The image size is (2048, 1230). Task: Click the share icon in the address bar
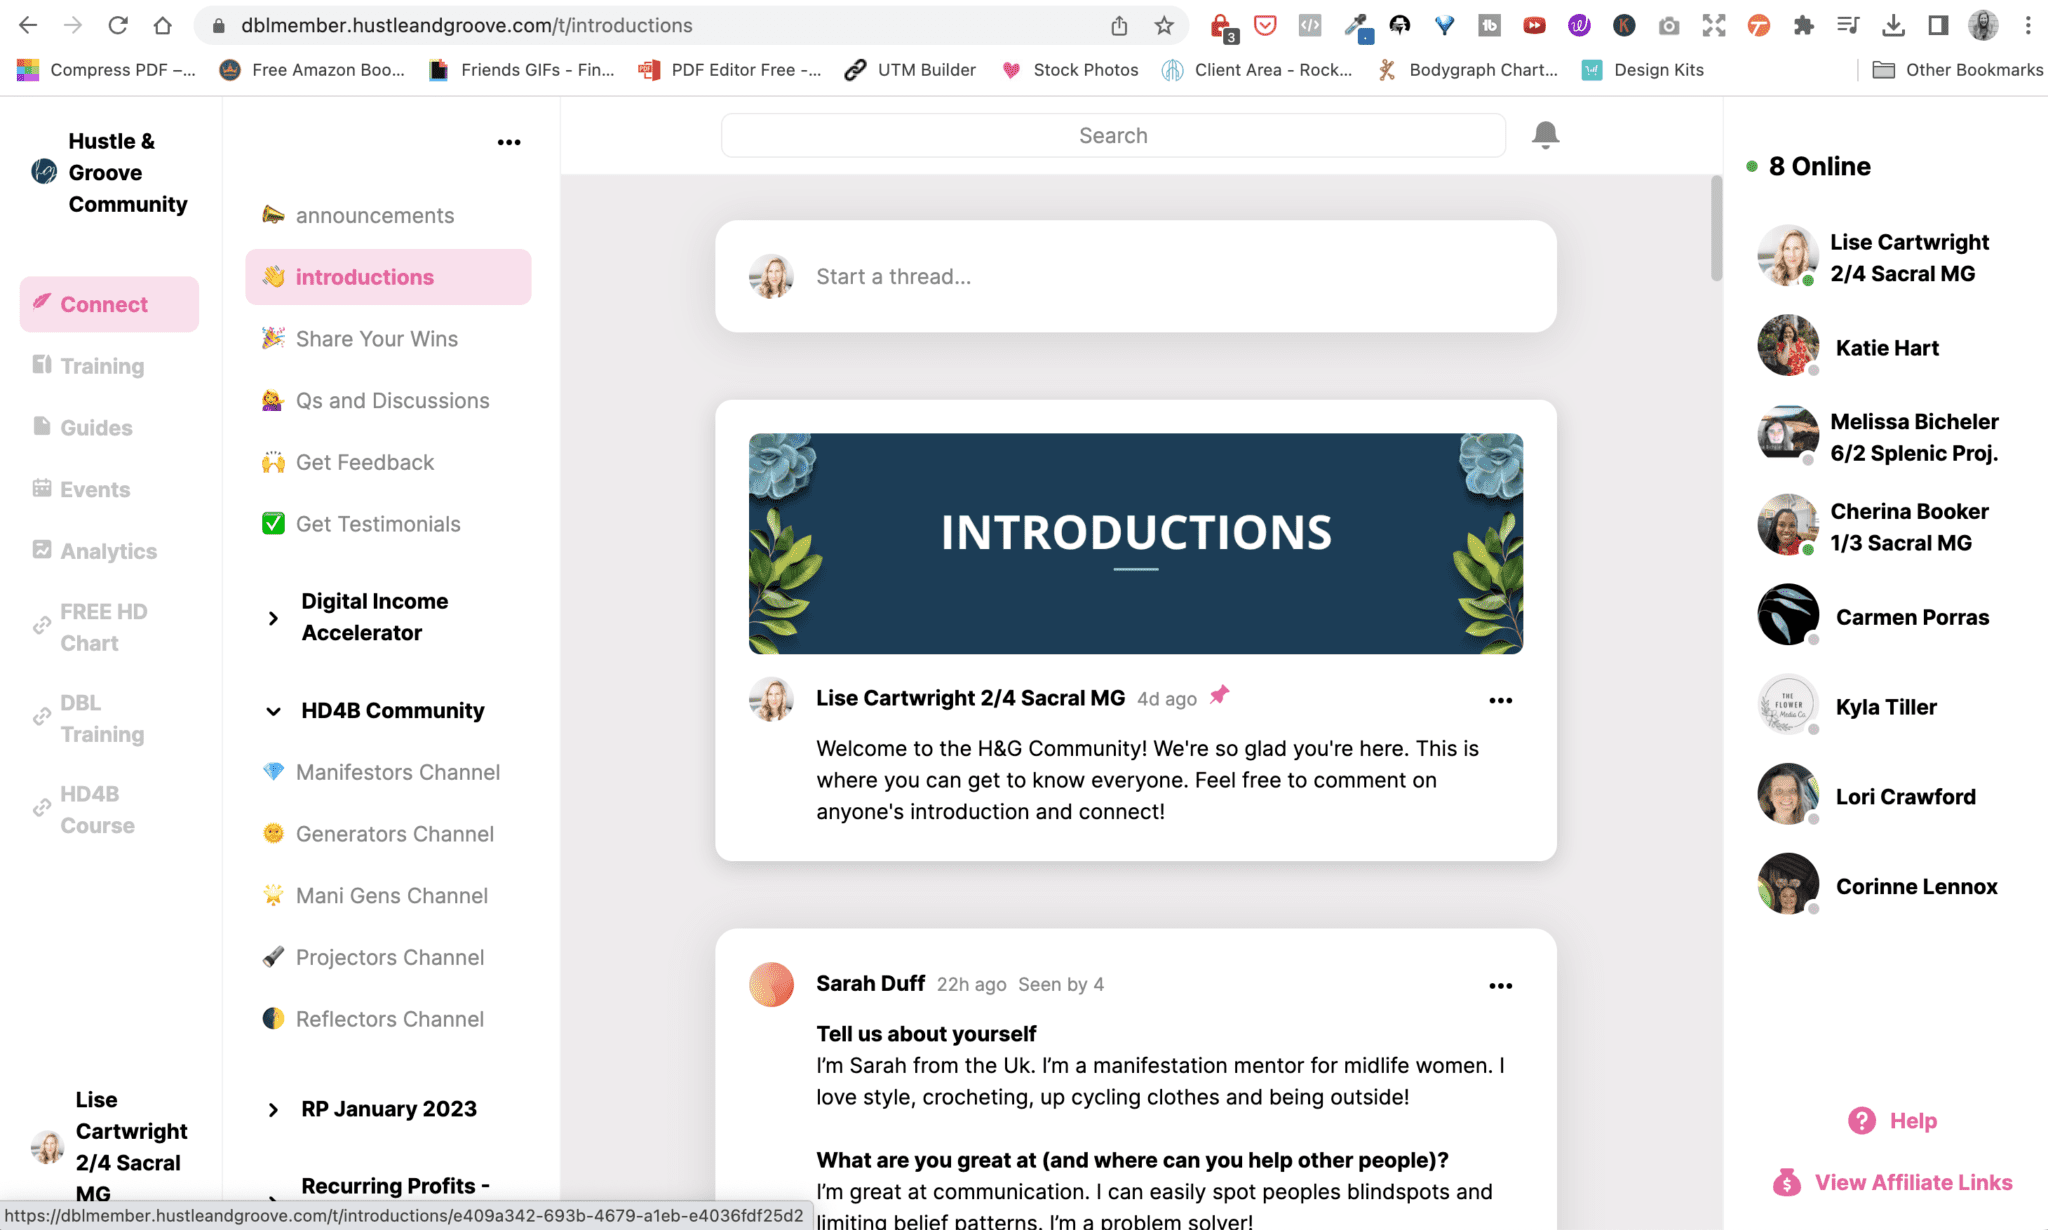tap(1119, 25)
